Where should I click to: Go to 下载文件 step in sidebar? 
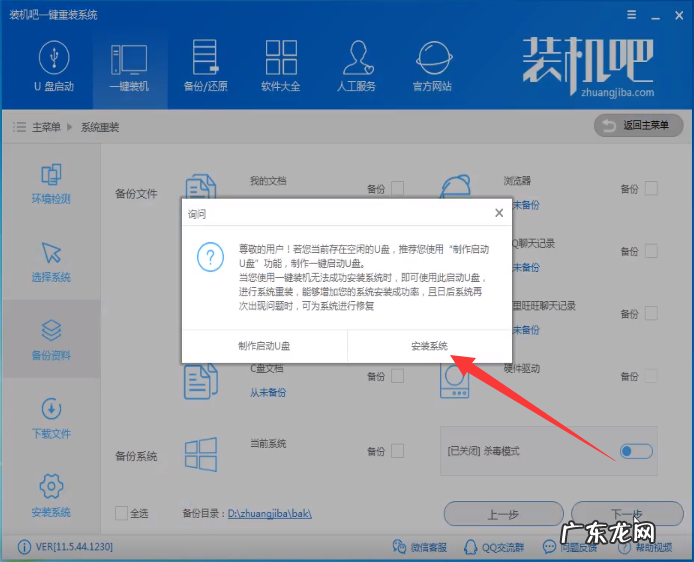(x=51, y=418)
